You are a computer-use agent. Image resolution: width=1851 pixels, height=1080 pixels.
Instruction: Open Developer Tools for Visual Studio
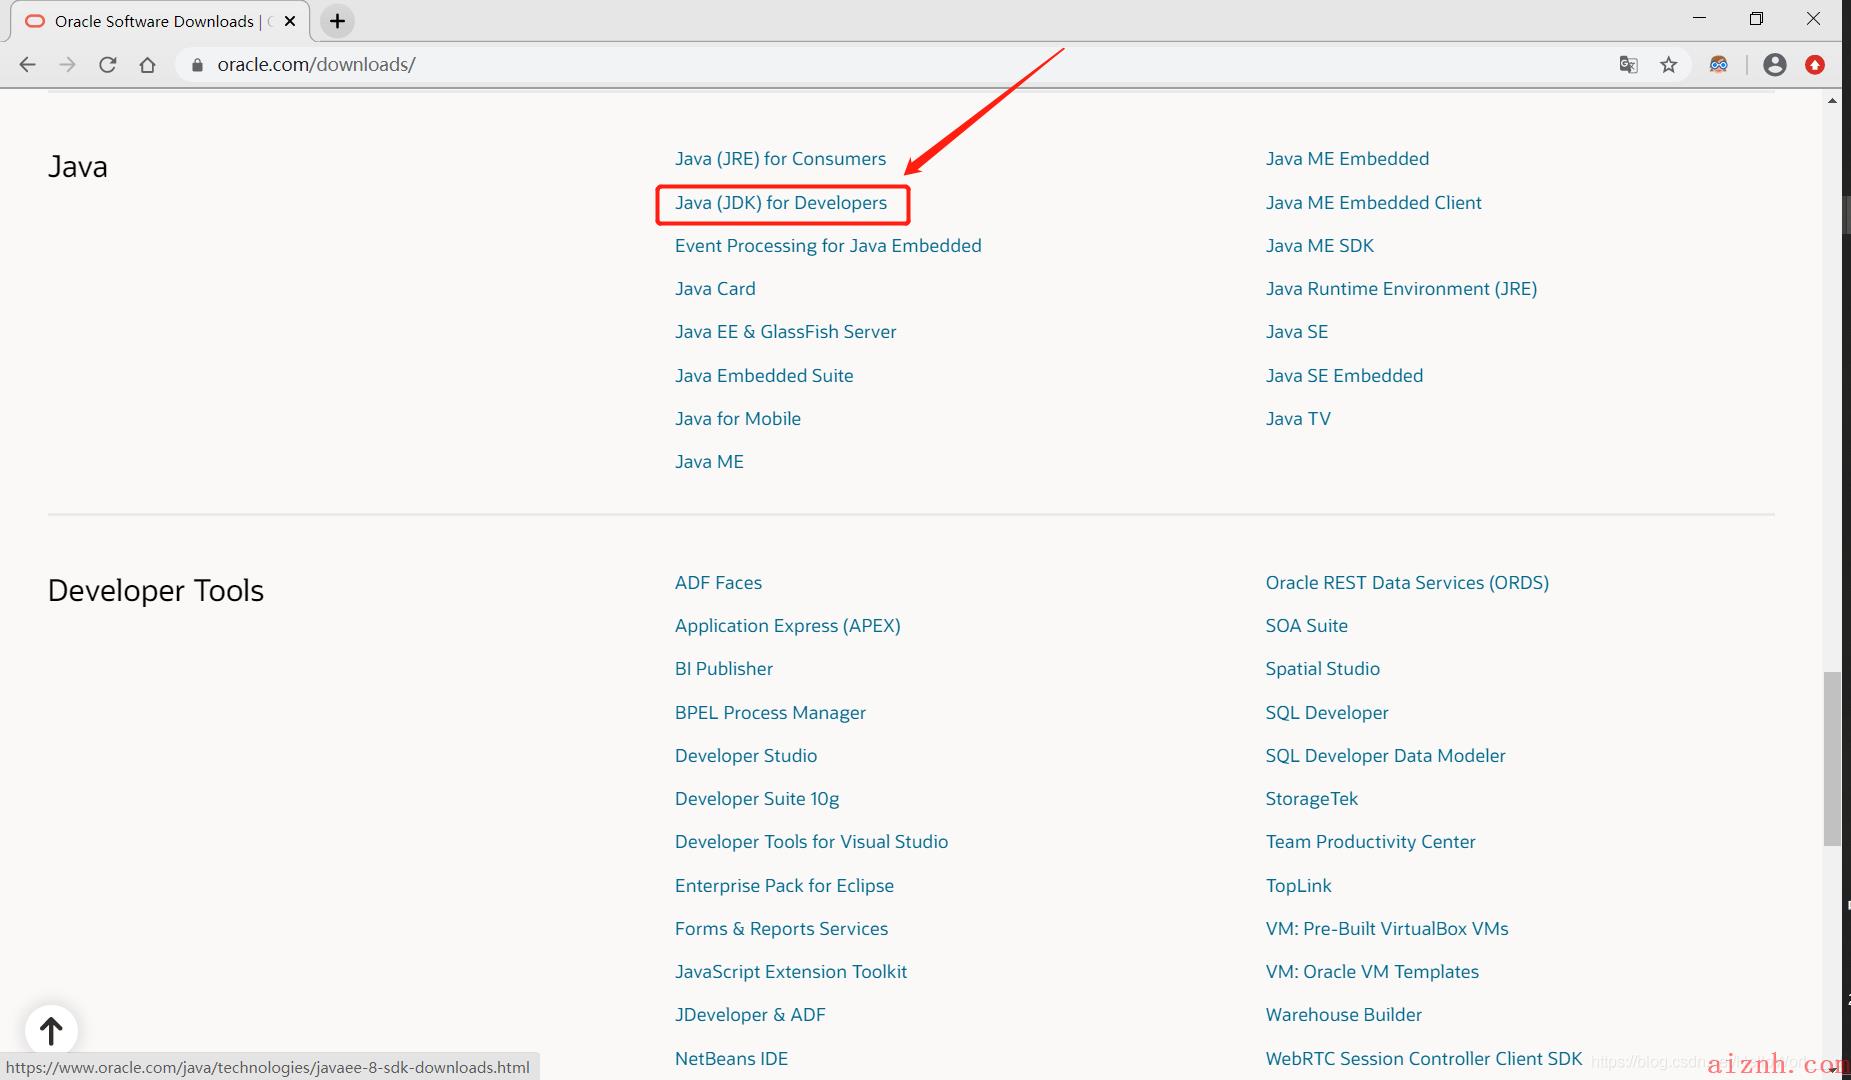pos(811,842)
